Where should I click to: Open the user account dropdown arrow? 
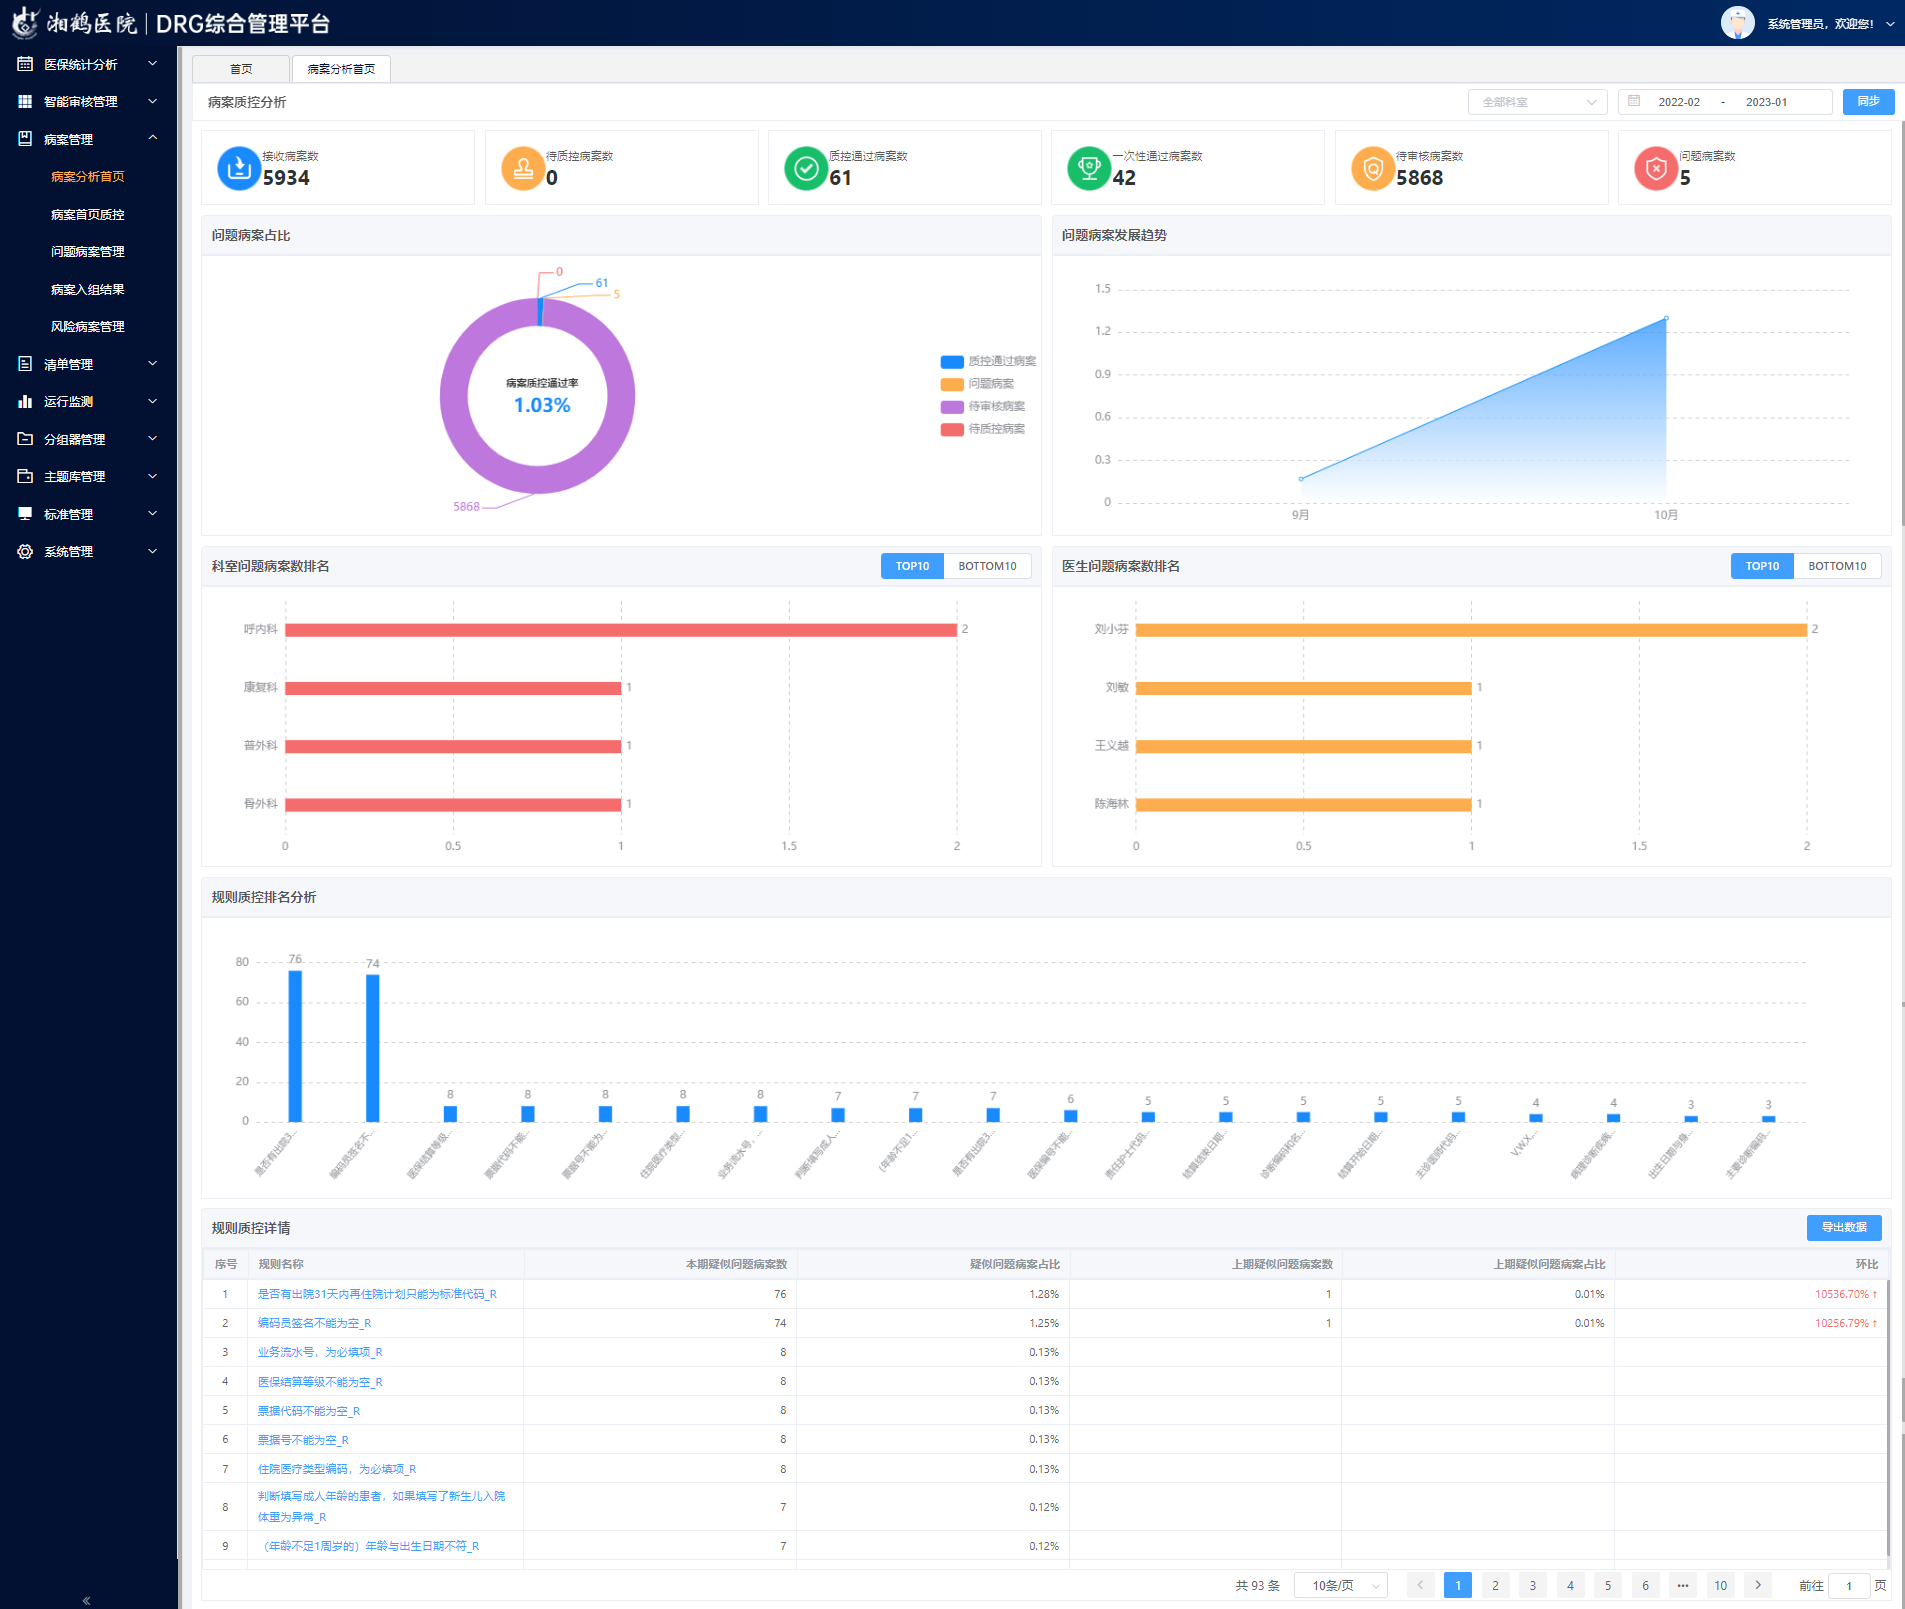[1890, 24]
